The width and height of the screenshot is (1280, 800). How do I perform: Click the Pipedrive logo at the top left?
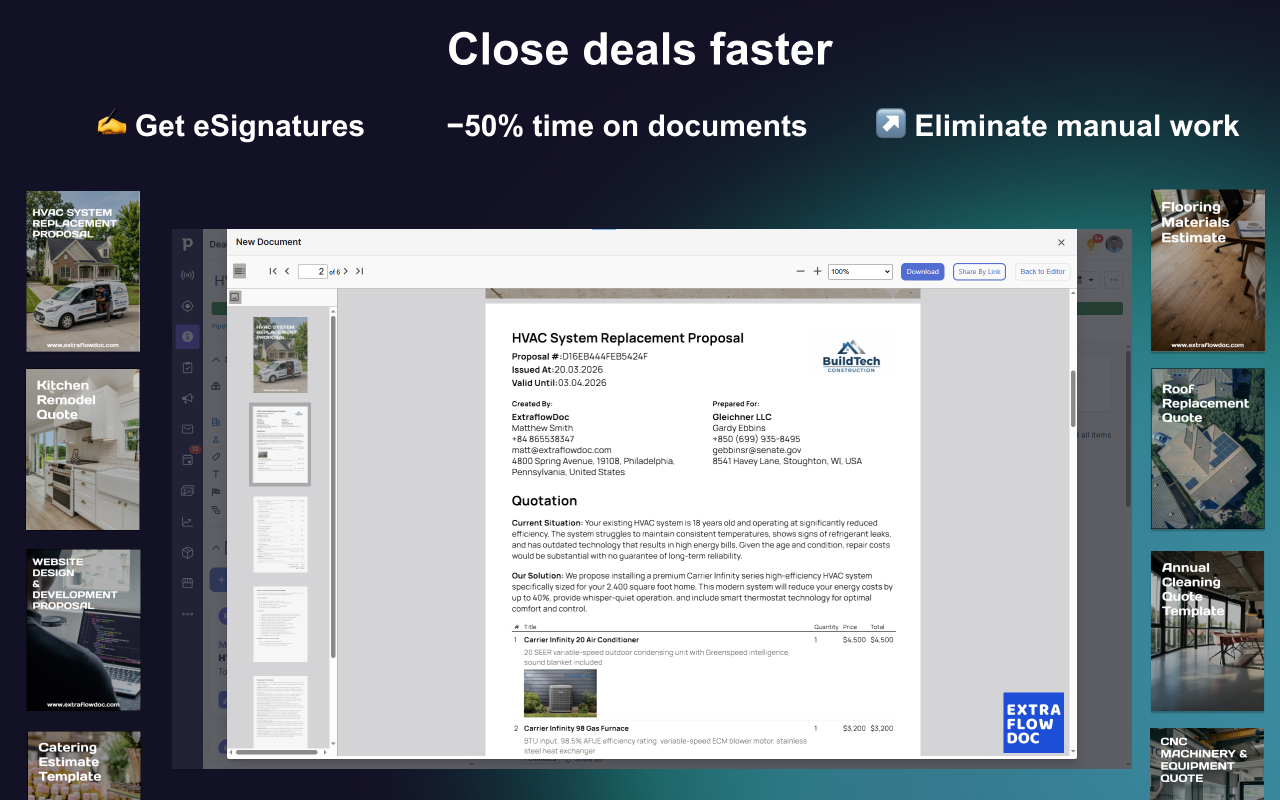point(187,243)
